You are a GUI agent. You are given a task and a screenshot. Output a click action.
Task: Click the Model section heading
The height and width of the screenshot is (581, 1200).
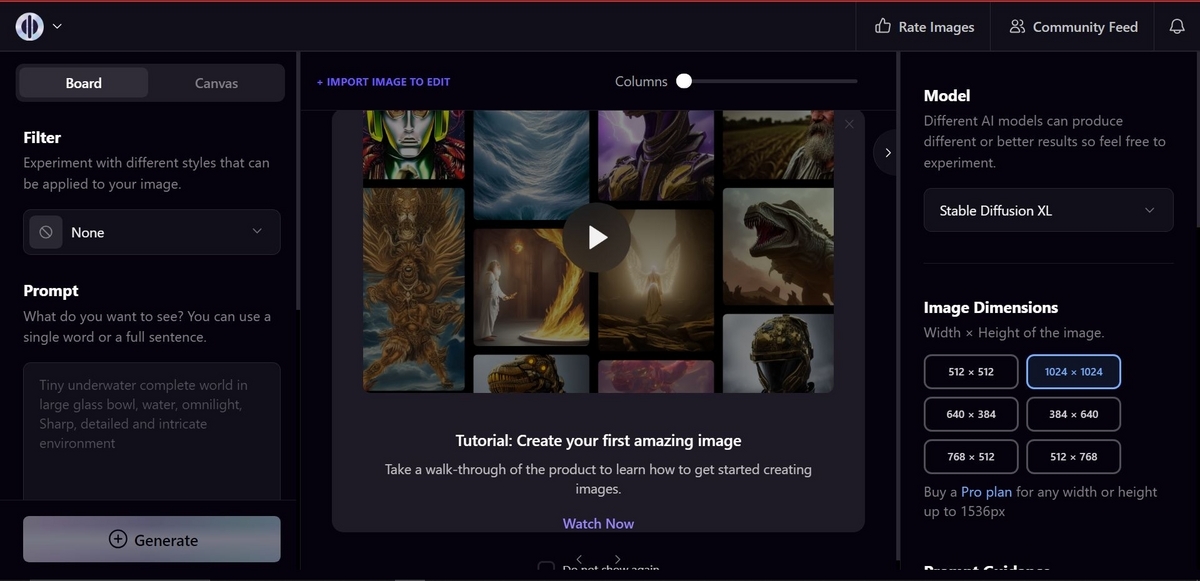coord(947,96)
